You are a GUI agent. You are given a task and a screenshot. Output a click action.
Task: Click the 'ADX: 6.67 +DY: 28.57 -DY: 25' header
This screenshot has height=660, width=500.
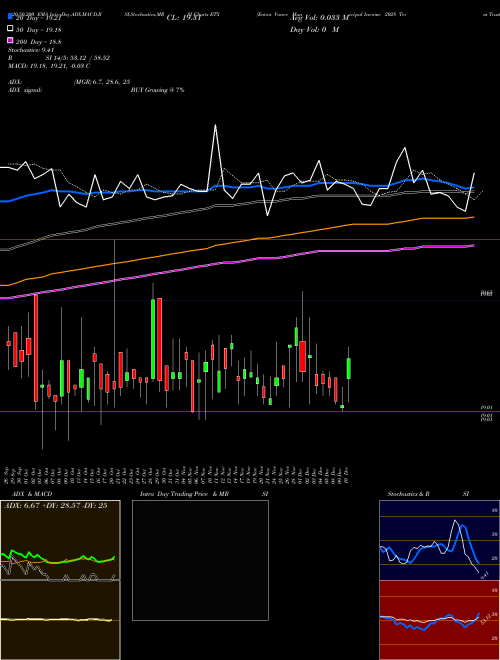(56, 506)
